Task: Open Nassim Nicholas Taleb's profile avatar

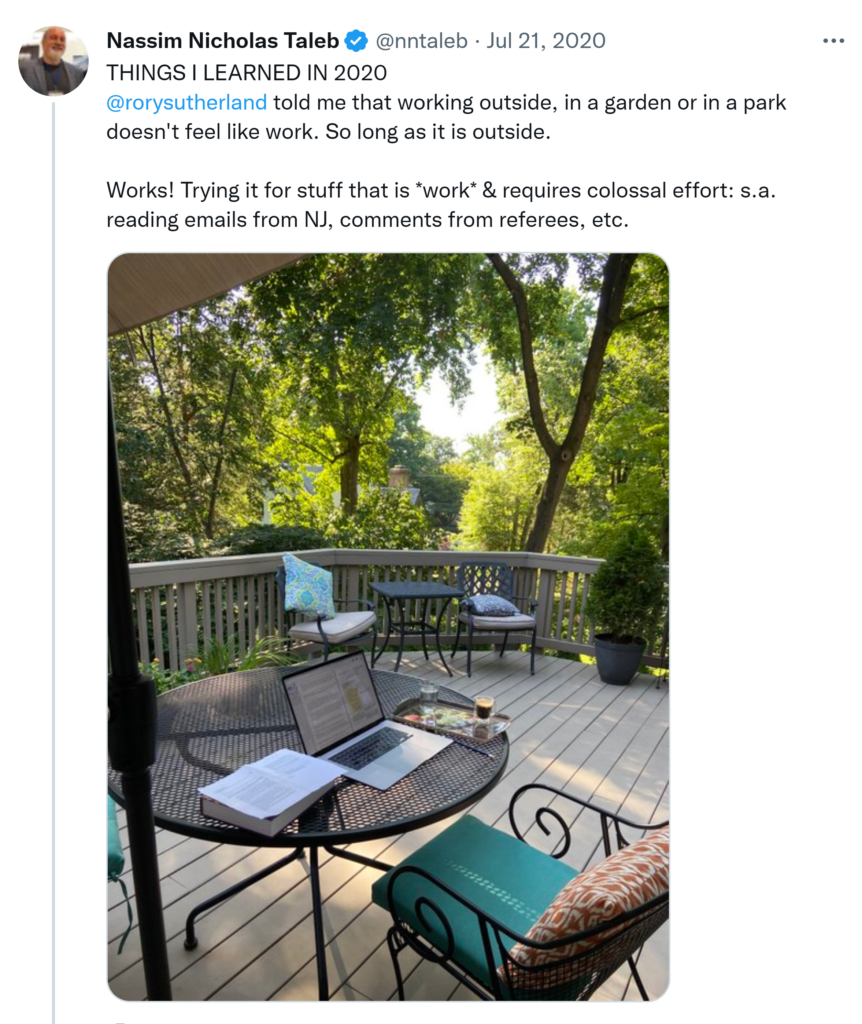Action: pos(53,61)
